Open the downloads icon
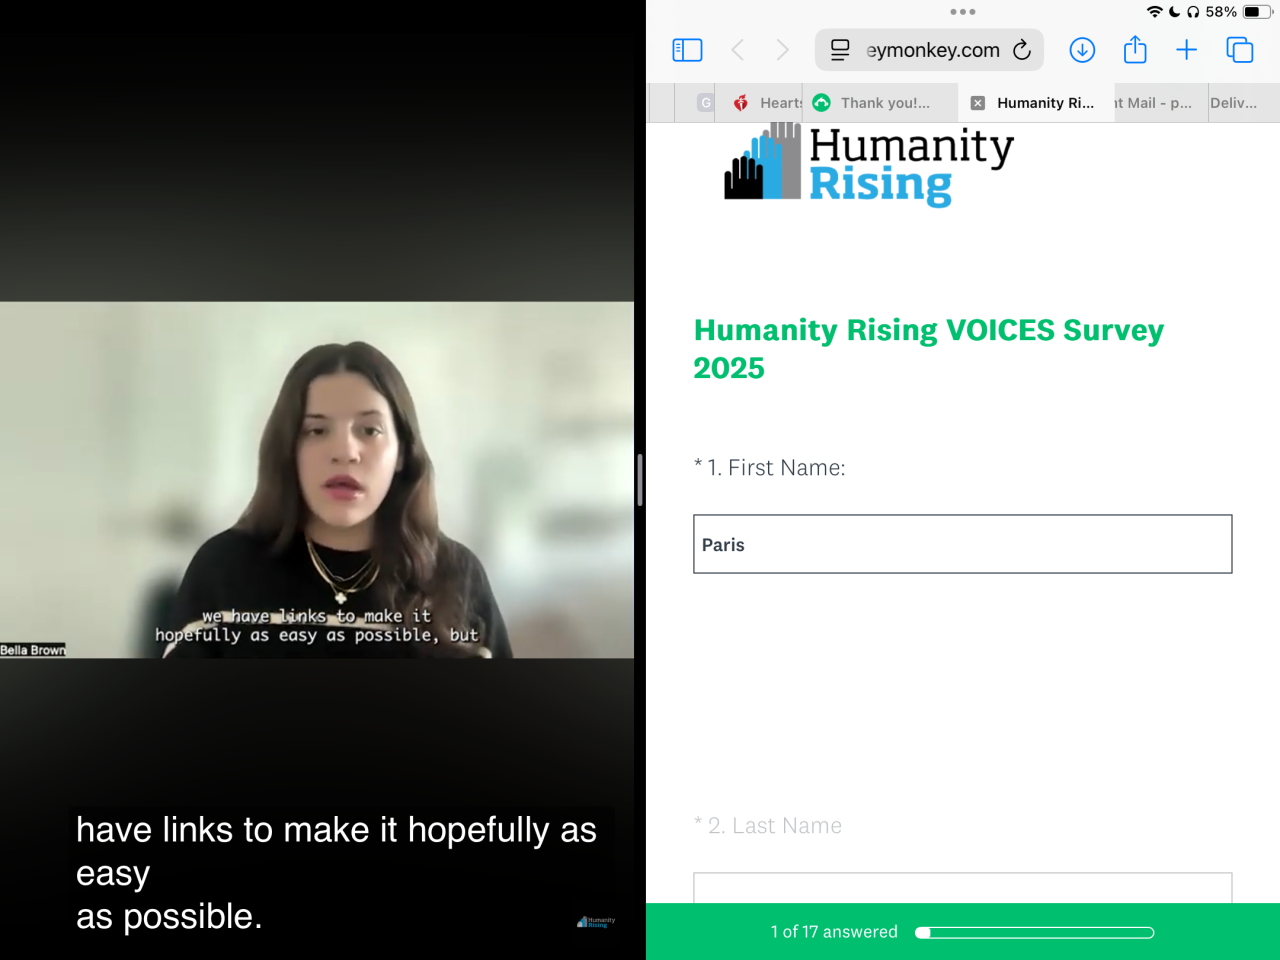The image size is (1280, 960). (x=1082, y=50)
